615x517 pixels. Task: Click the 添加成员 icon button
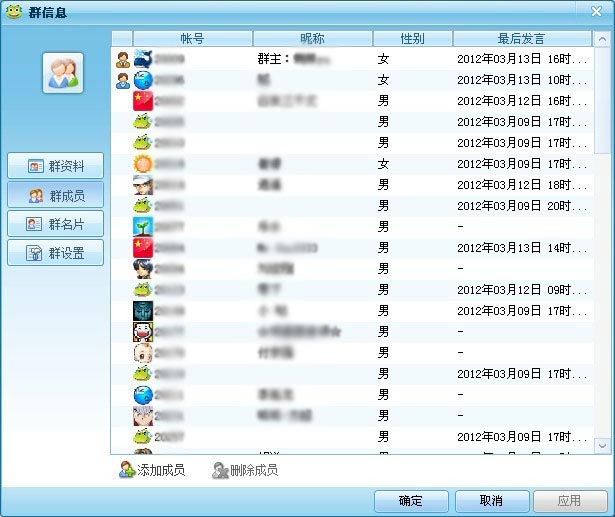(151, 470)
